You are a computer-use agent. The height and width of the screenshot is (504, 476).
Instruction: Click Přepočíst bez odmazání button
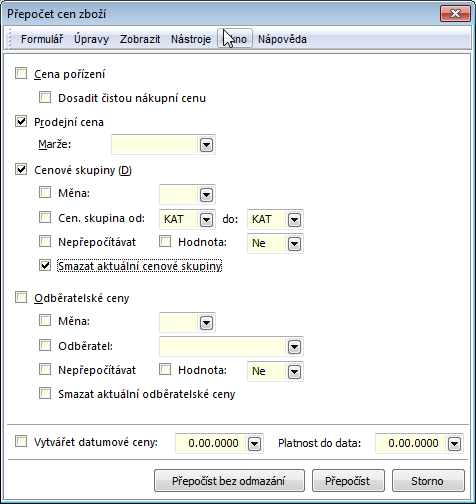point(229,481)
